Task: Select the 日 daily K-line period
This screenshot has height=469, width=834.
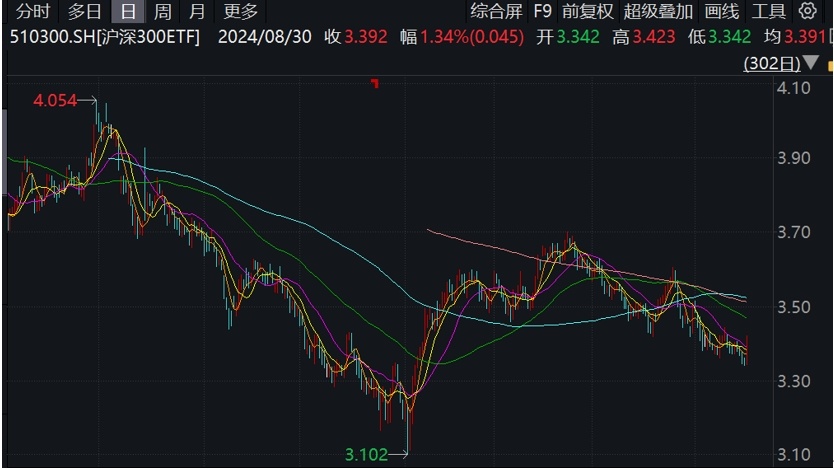Action: click(126, 12)
